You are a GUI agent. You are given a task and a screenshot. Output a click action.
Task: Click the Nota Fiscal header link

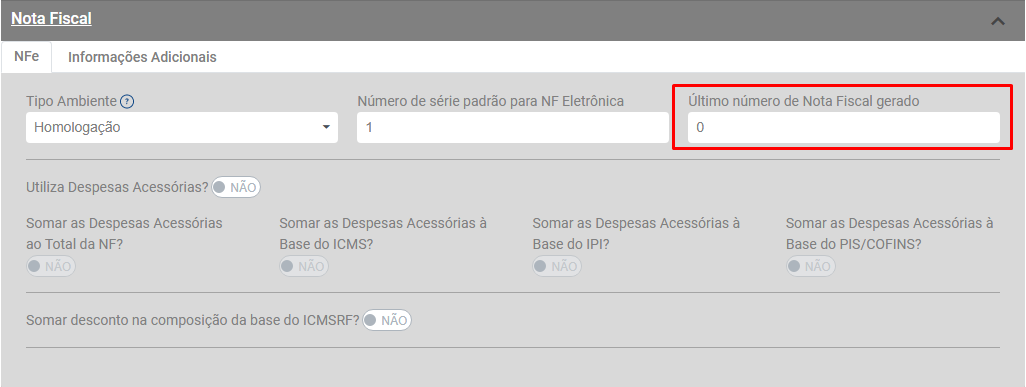[x=51, y=19]
